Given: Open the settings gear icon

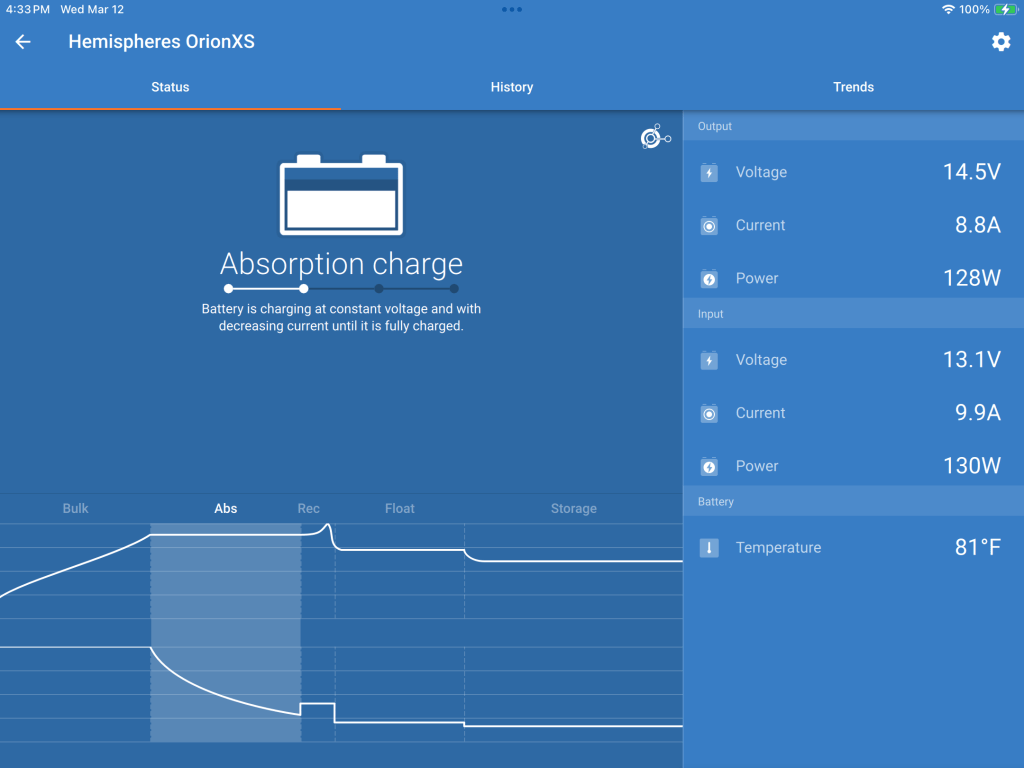Looking at the screenshot, I should pos(1000,42).
